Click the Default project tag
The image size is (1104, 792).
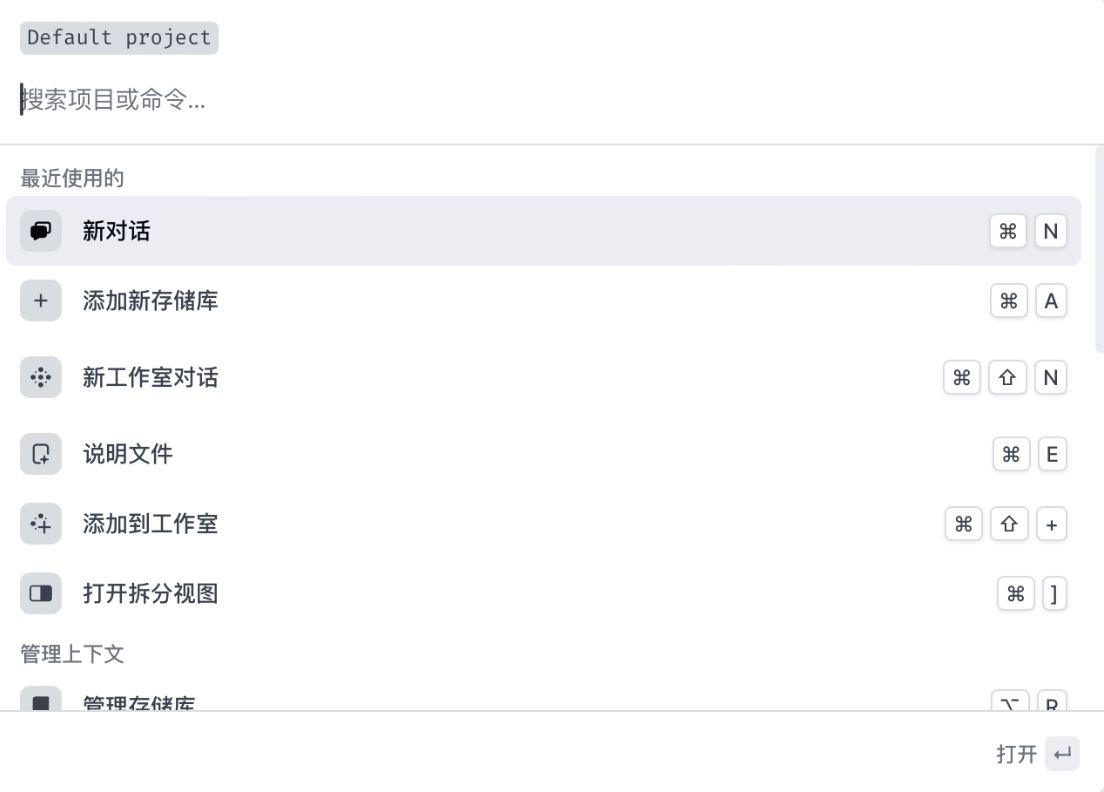[x=119, y=38]
